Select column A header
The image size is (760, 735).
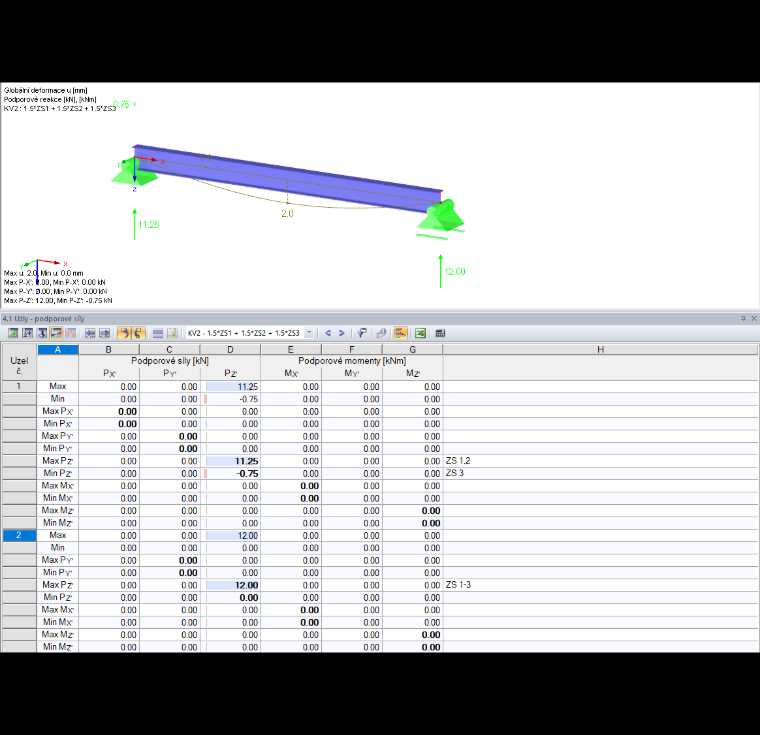coord(58,350)
